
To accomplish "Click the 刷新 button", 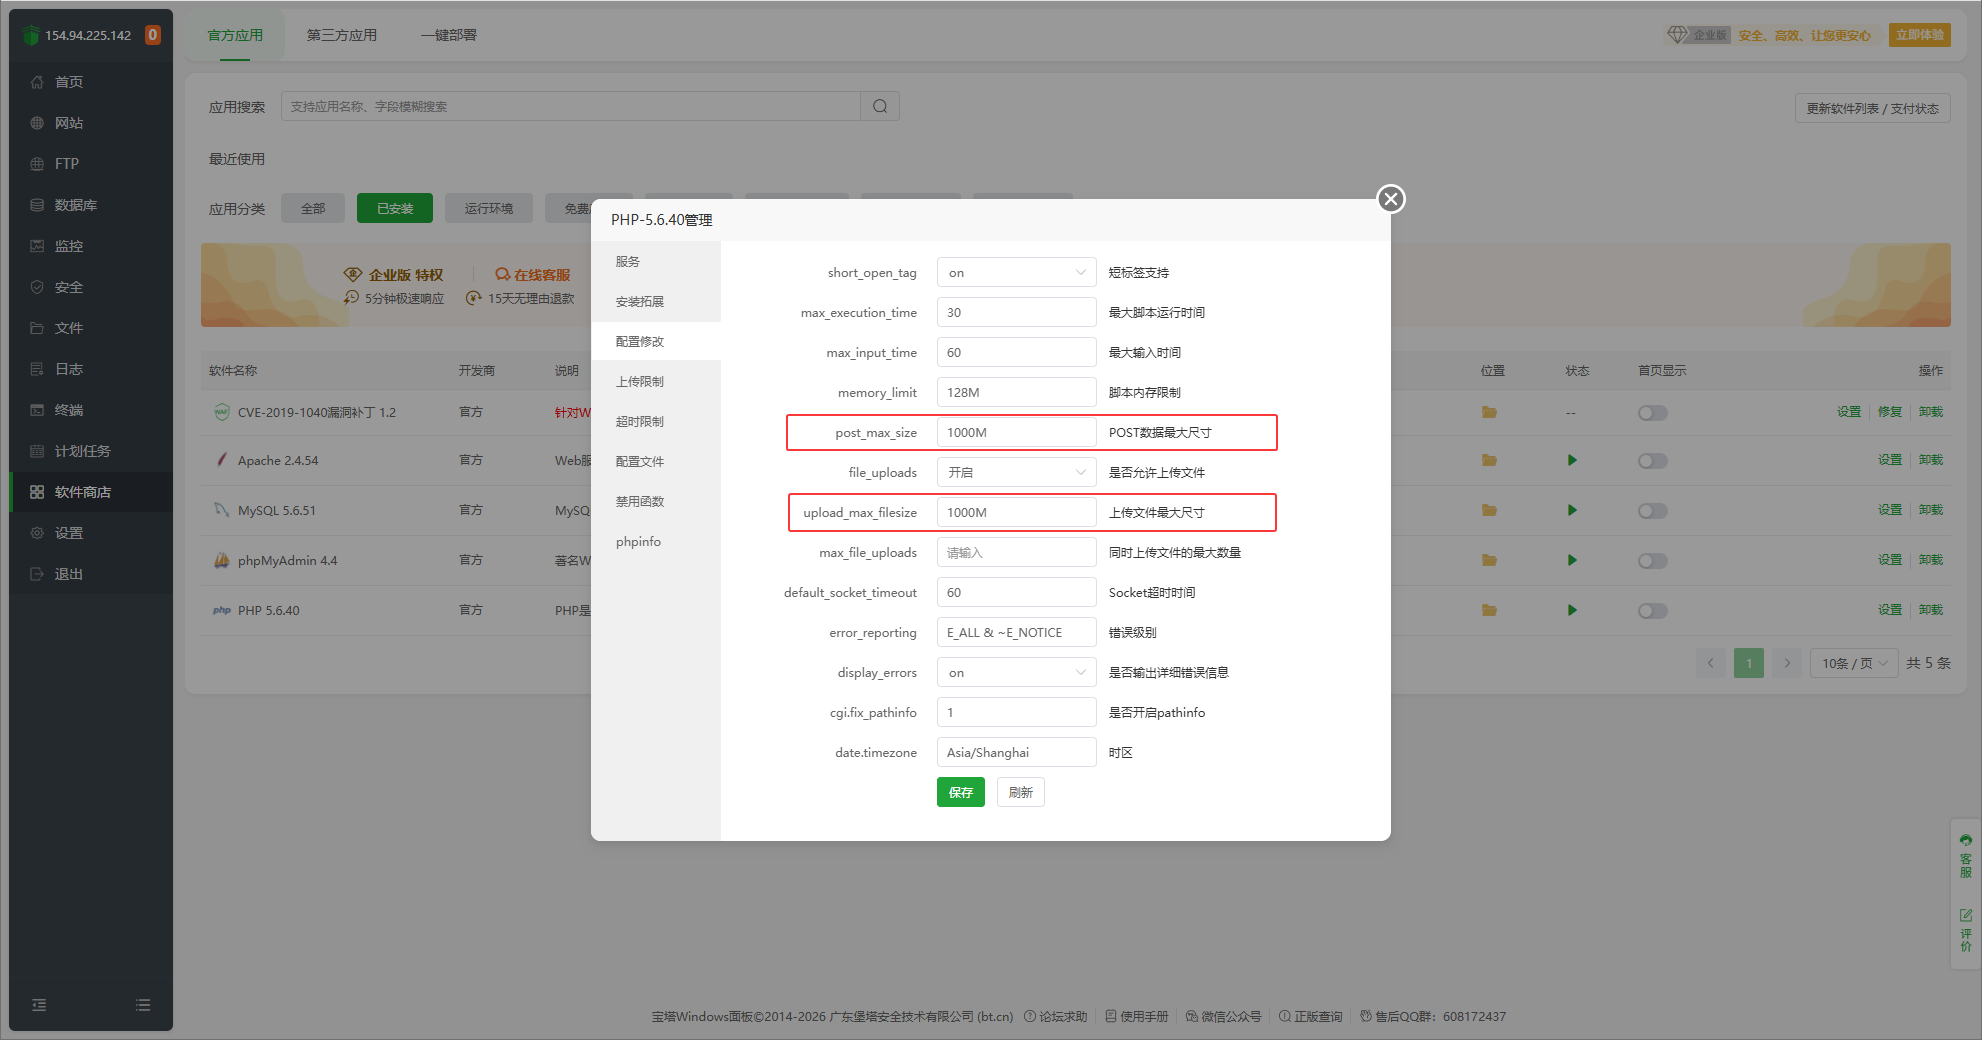I will point(1020,793).
